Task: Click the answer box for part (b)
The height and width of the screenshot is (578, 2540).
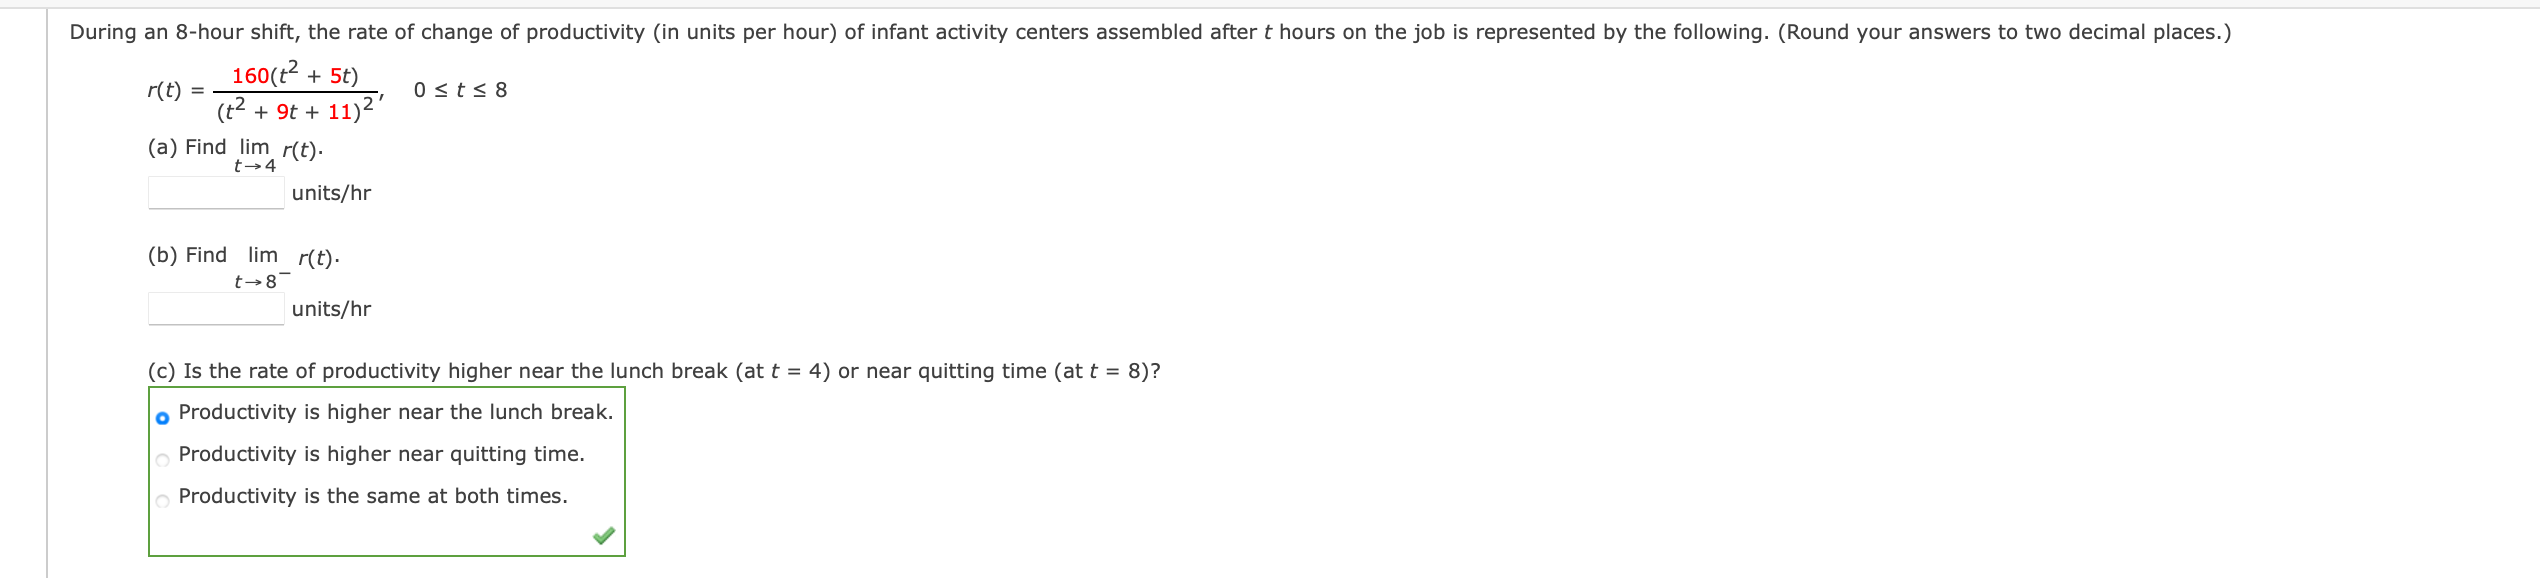Action: coord(215,308)
